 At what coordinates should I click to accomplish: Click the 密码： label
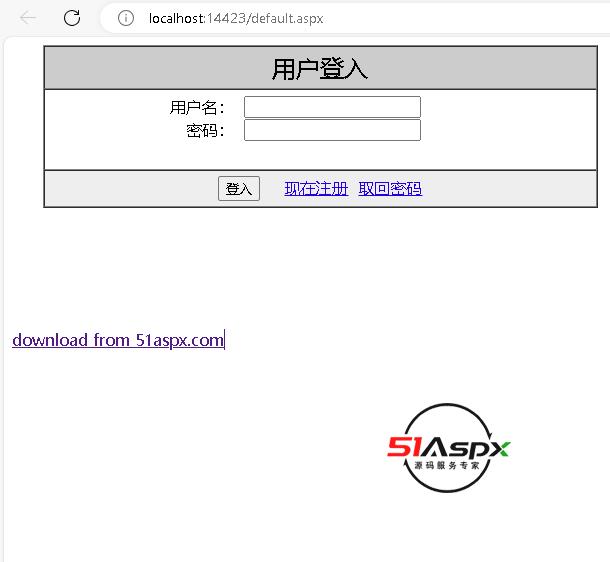pyautogui.click(x=205, y=130)
